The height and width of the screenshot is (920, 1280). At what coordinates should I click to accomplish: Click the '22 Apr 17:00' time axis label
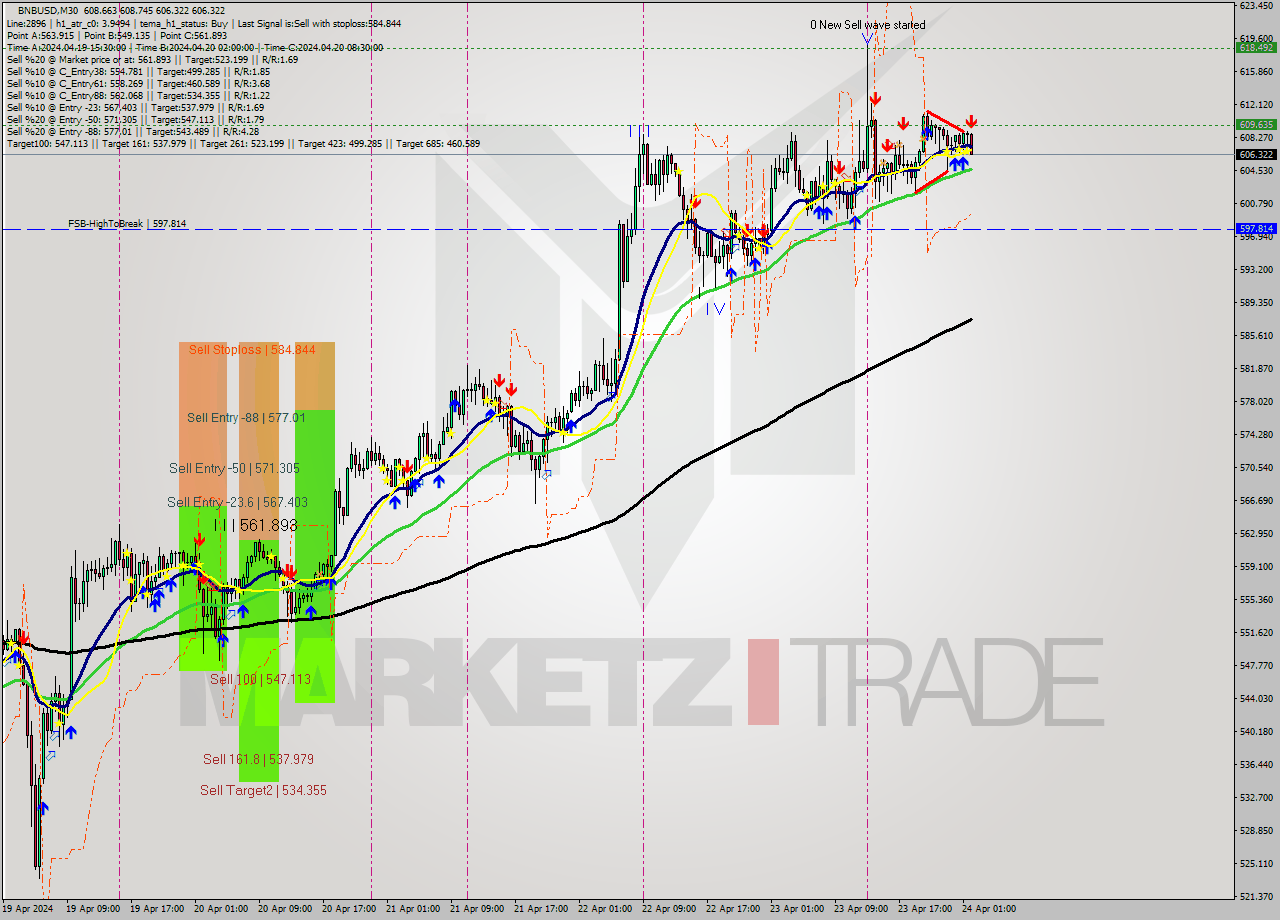pos(732,910)
